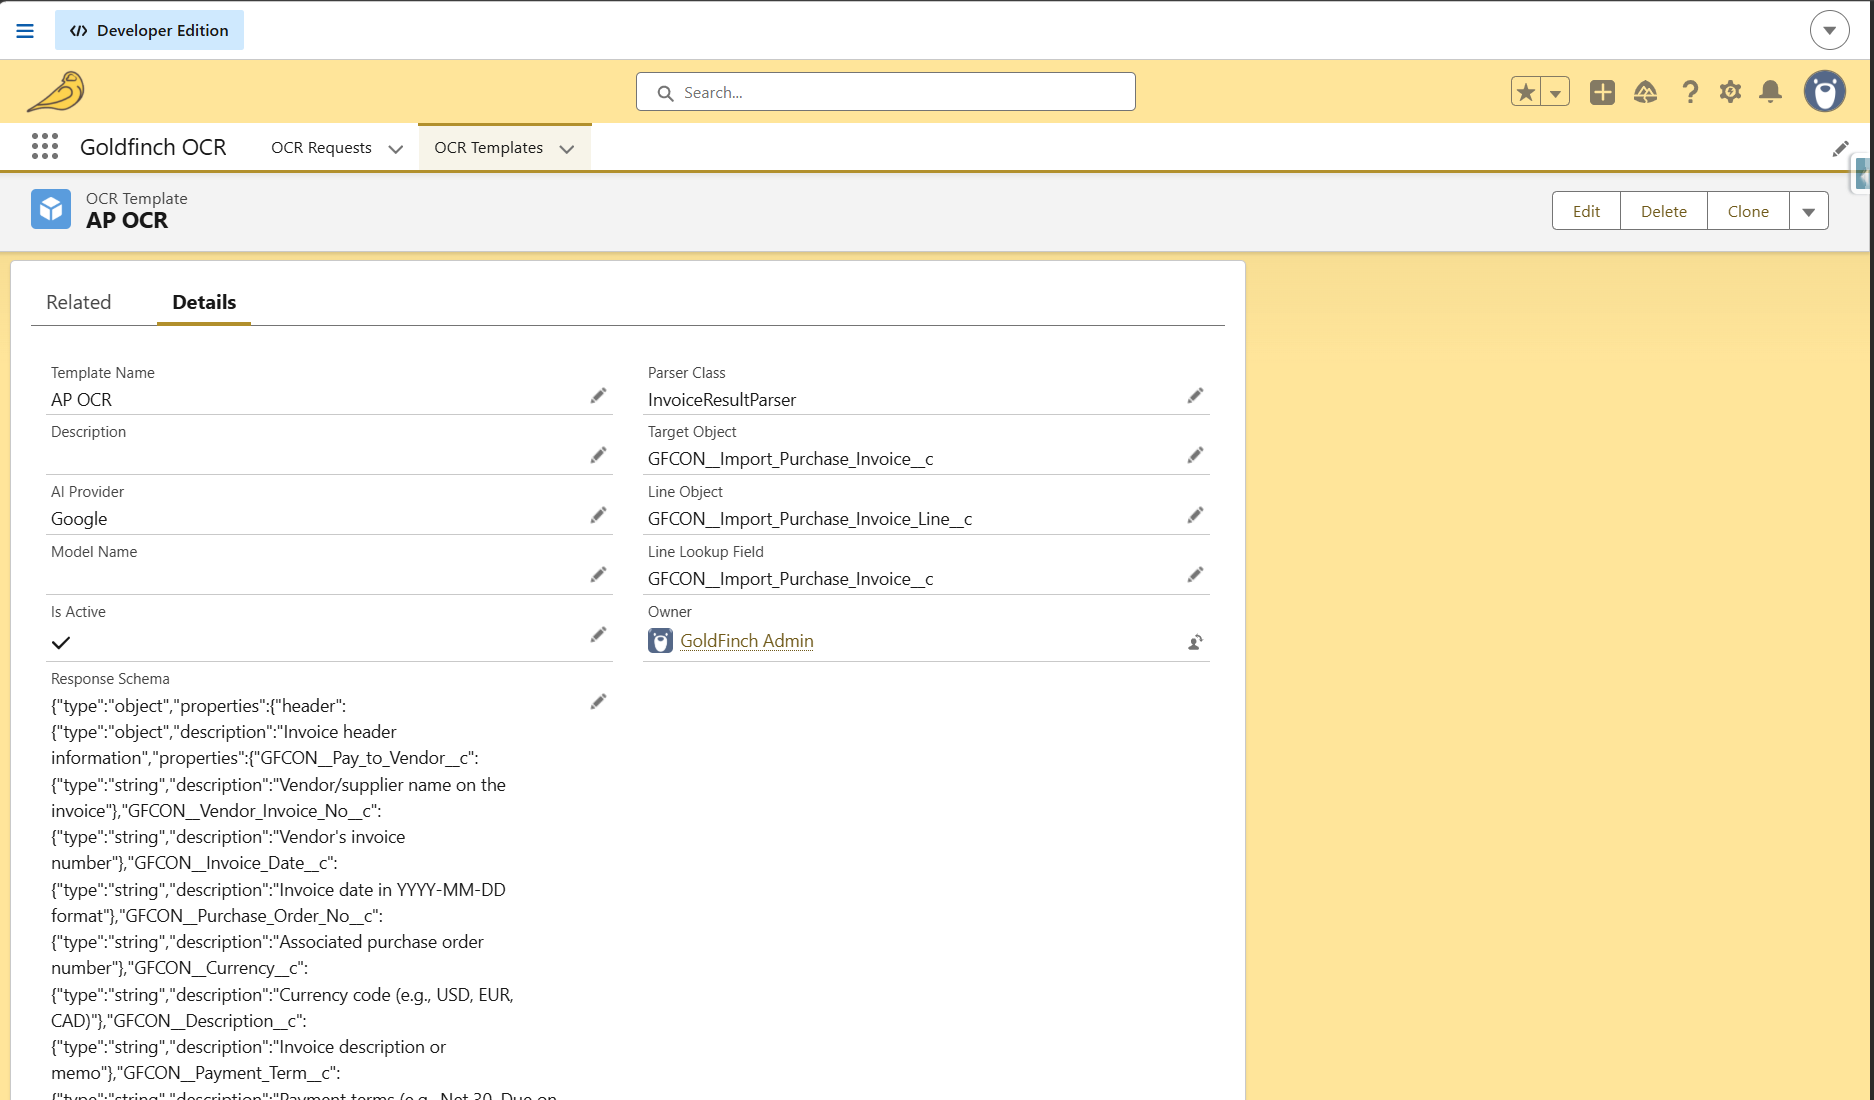1874x1100 pixels.
Task: Expand the OCR Requests tab chevron
Action: tap(396, 149)
